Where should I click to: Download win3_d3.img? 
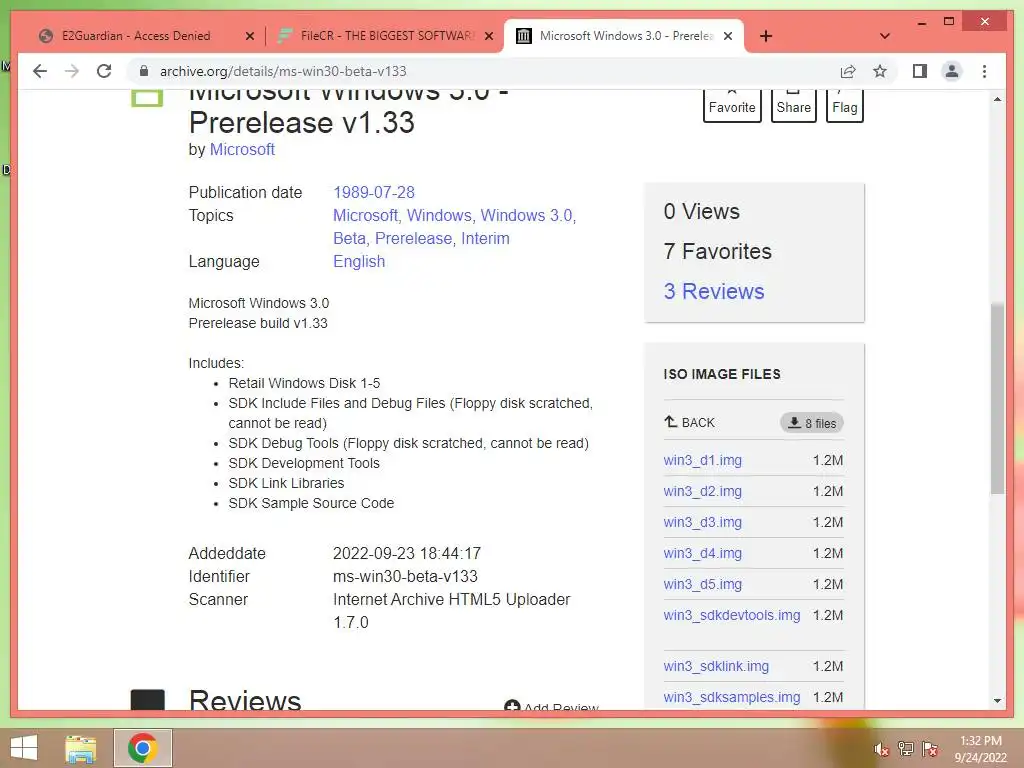point(703,522)
